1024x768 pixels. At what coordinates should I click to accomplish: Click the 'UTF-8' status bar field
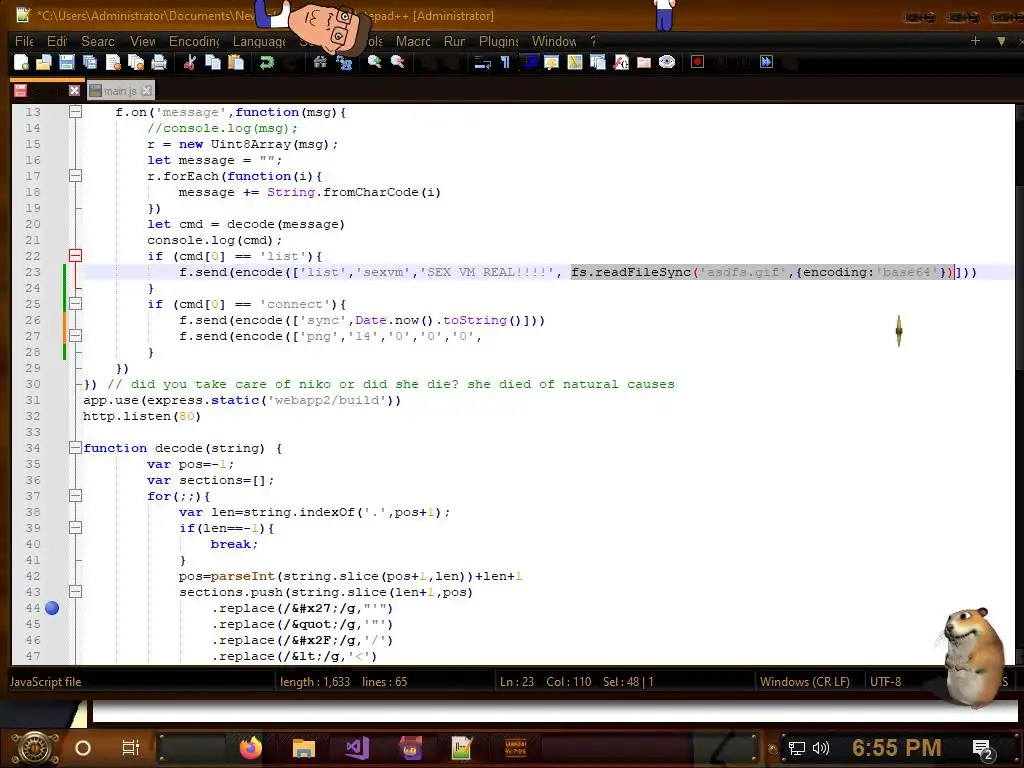[x=886, y=682]
